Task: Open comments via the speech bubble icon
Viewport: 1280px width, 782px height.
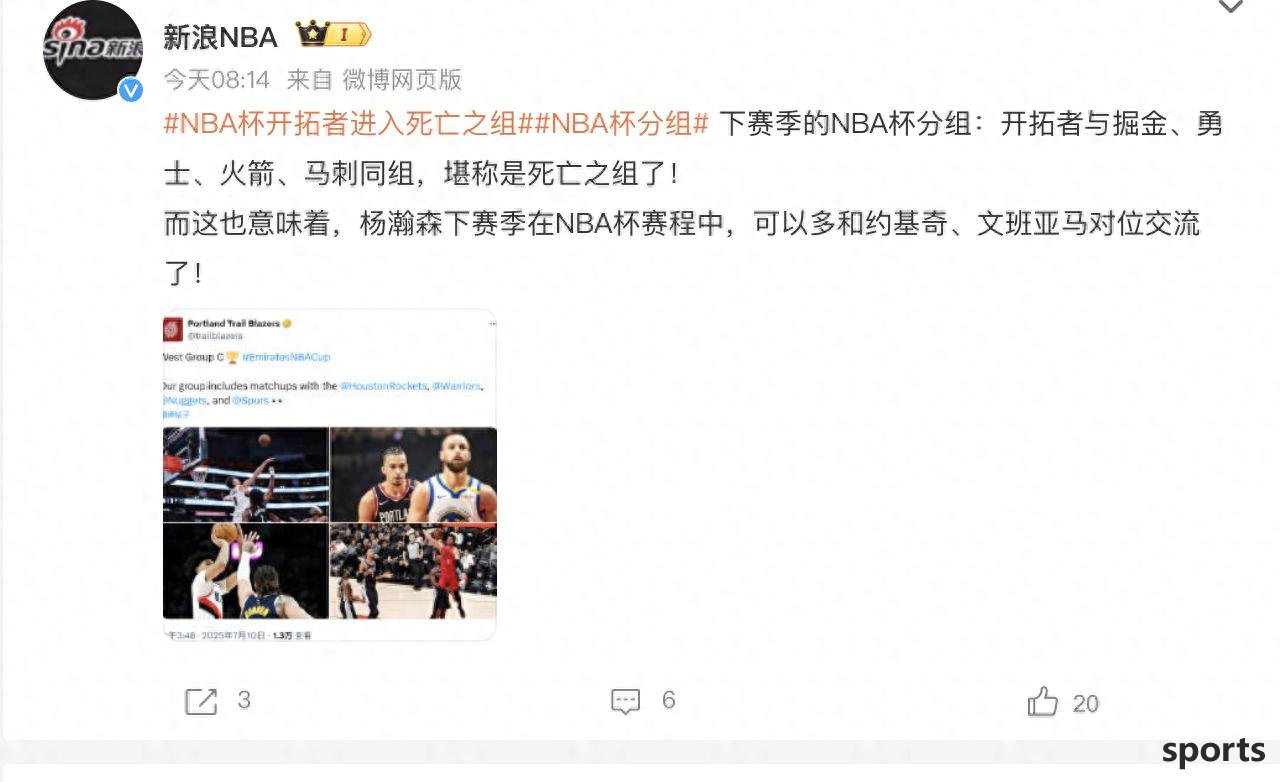Action: 625,701
